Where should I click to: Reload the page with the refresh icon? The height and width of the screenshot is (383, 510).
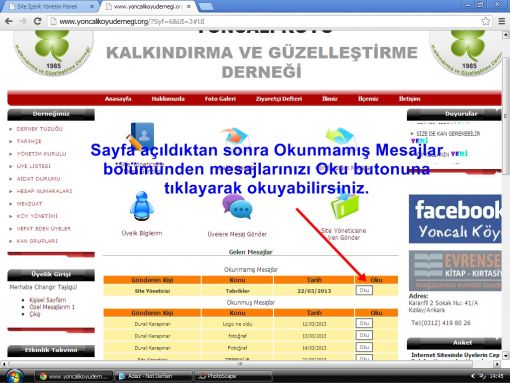pyautogui.click(x=38, y=21)
